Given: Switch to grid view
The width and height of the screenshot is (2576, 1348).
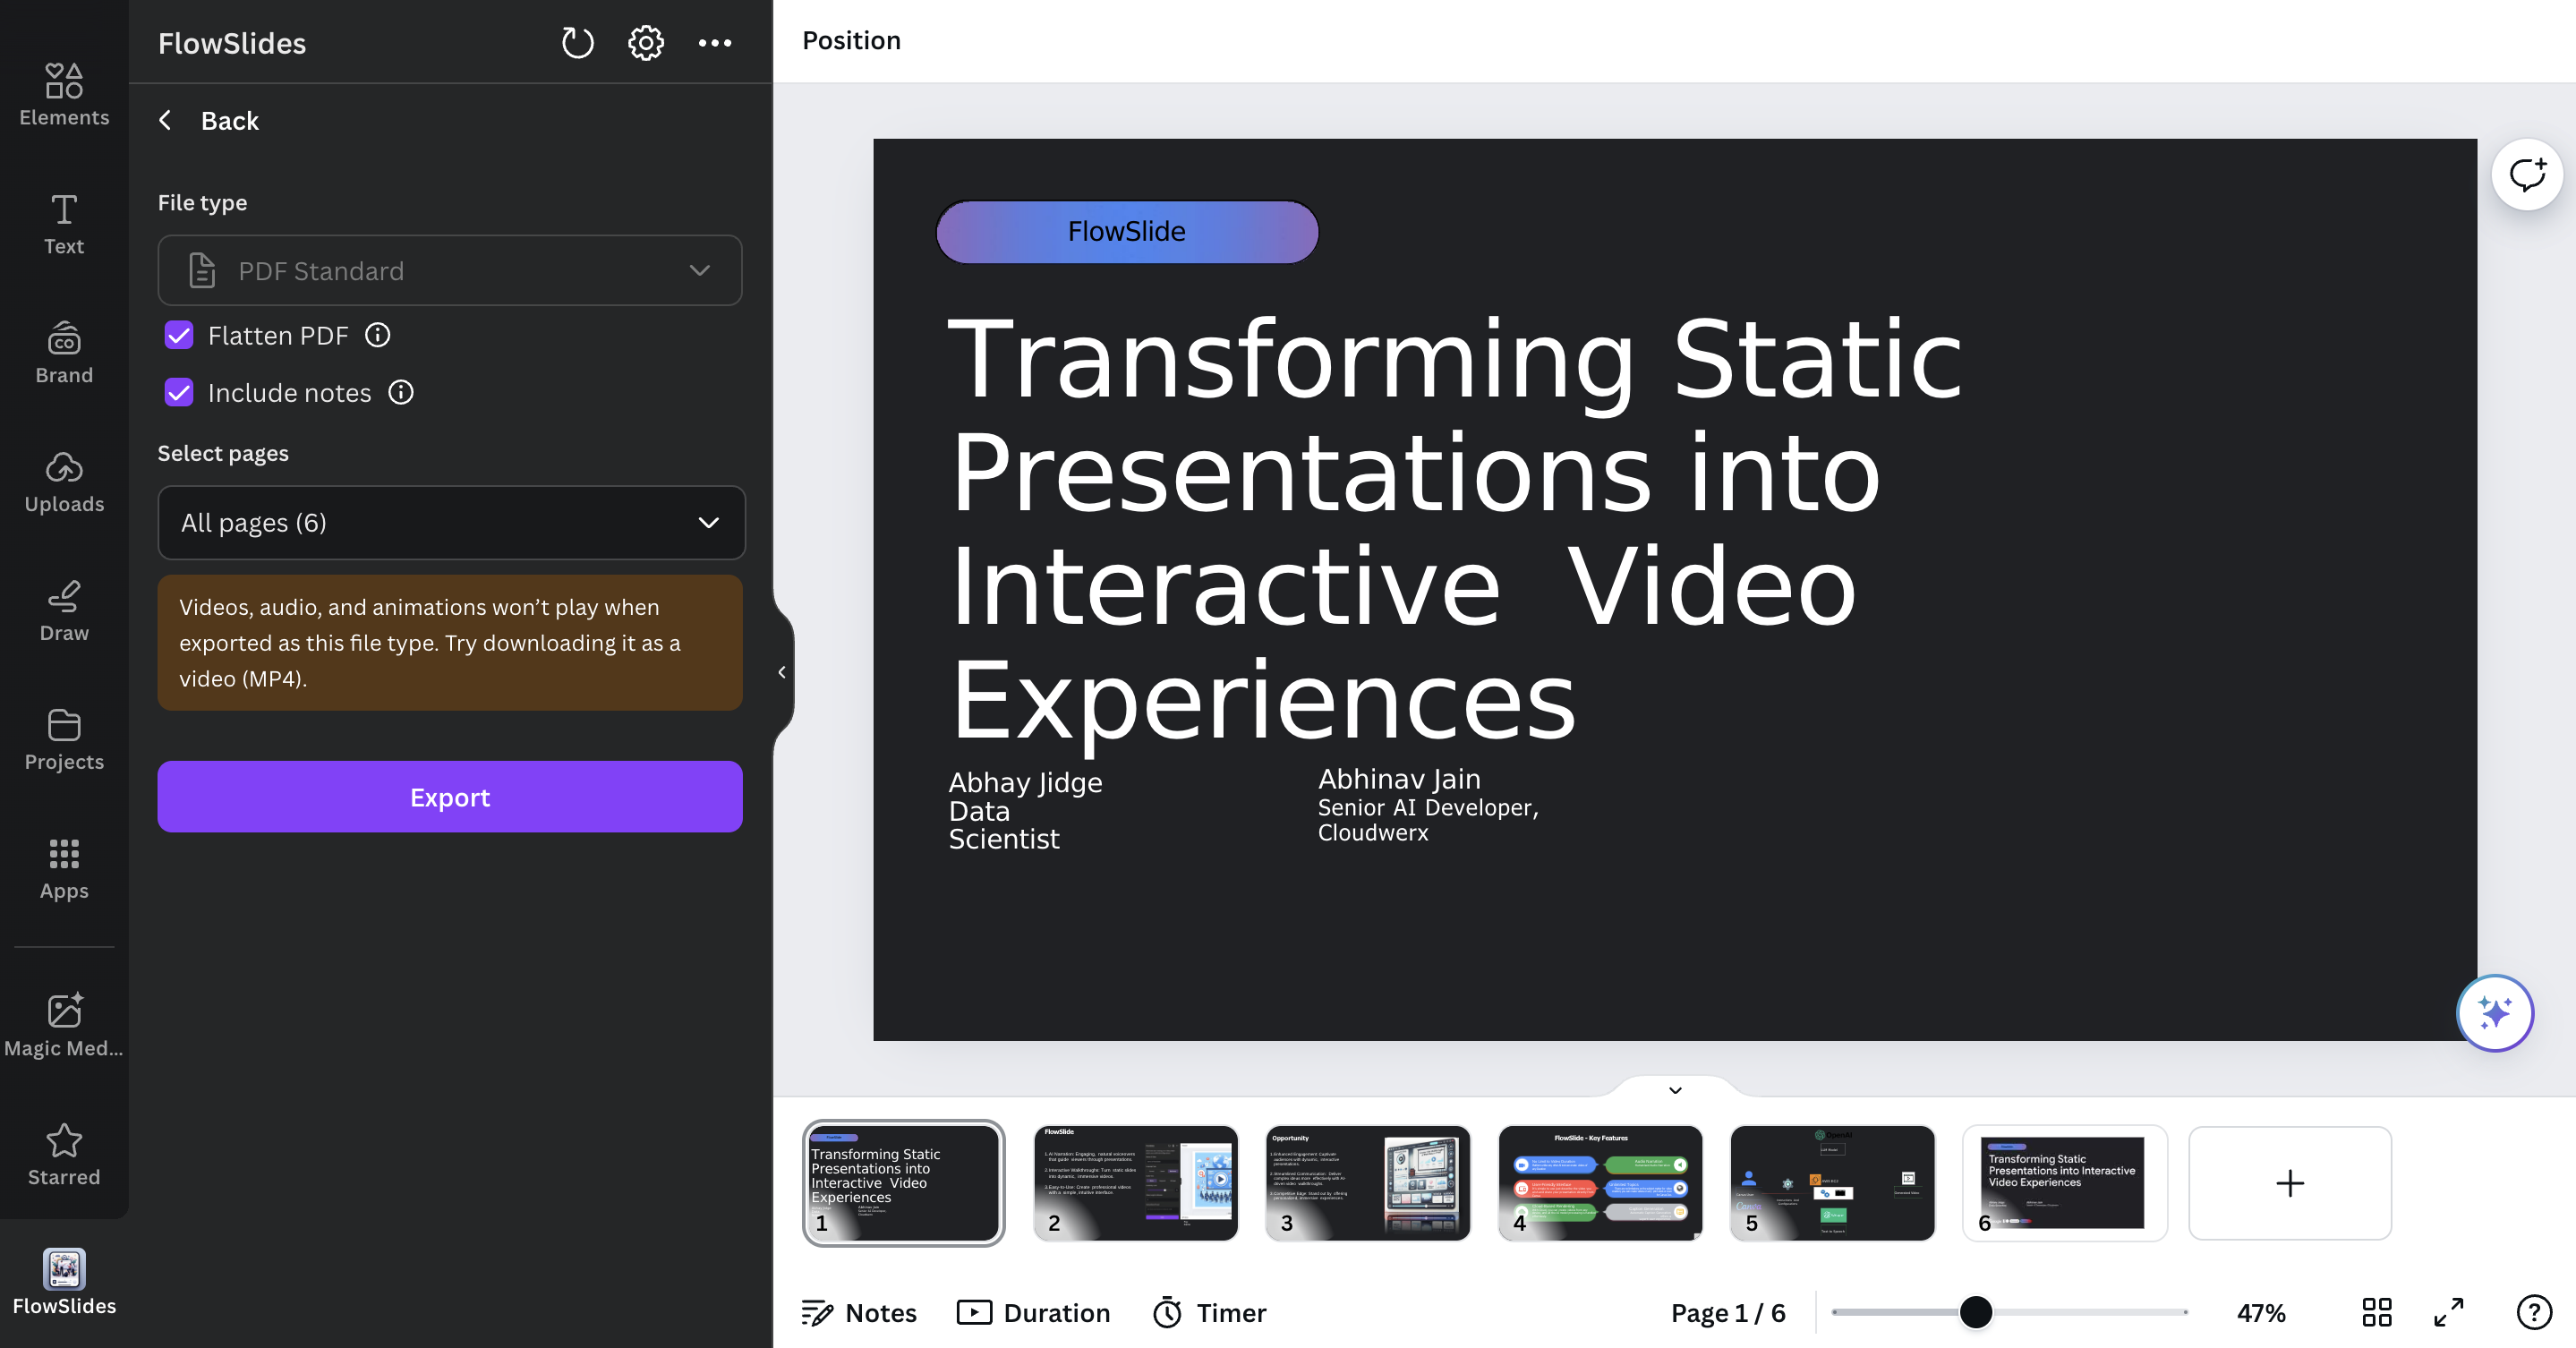Looking at the screenshot, I should (2376, 1312).
